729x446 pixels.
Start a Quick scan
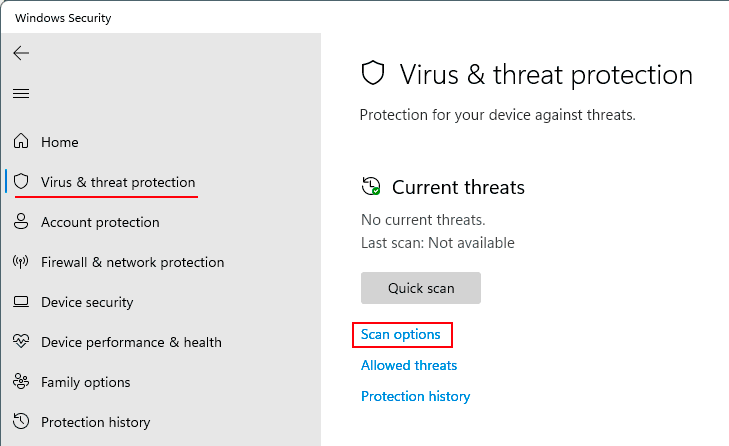pos(421,288)
